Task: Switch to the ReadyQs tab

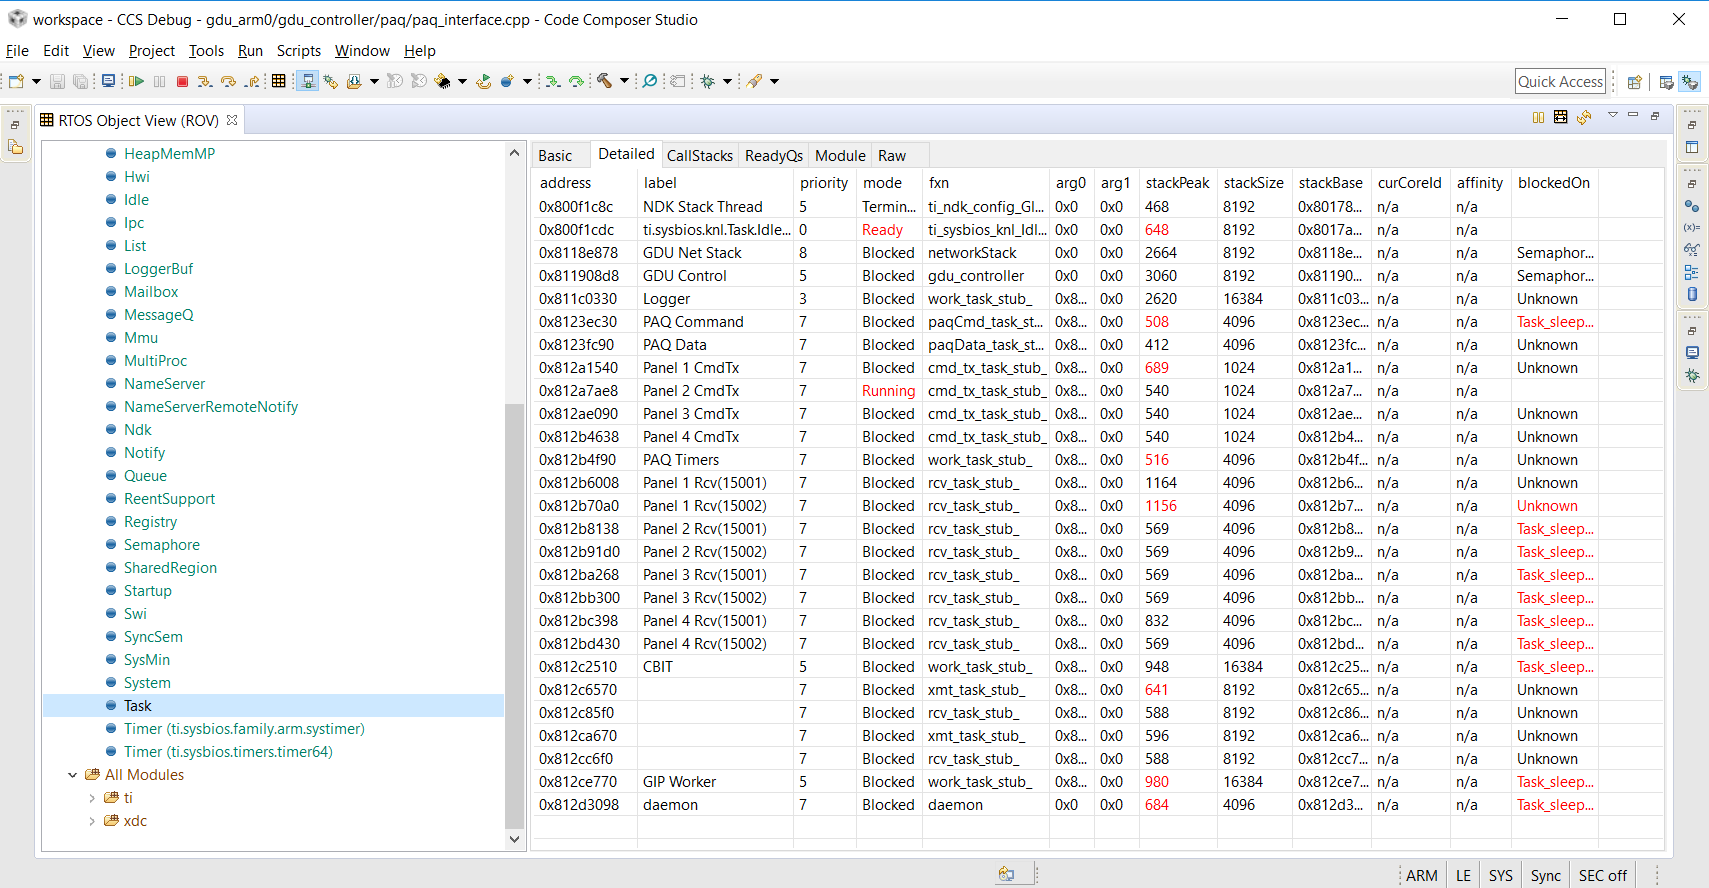Action: pos(774,155)
